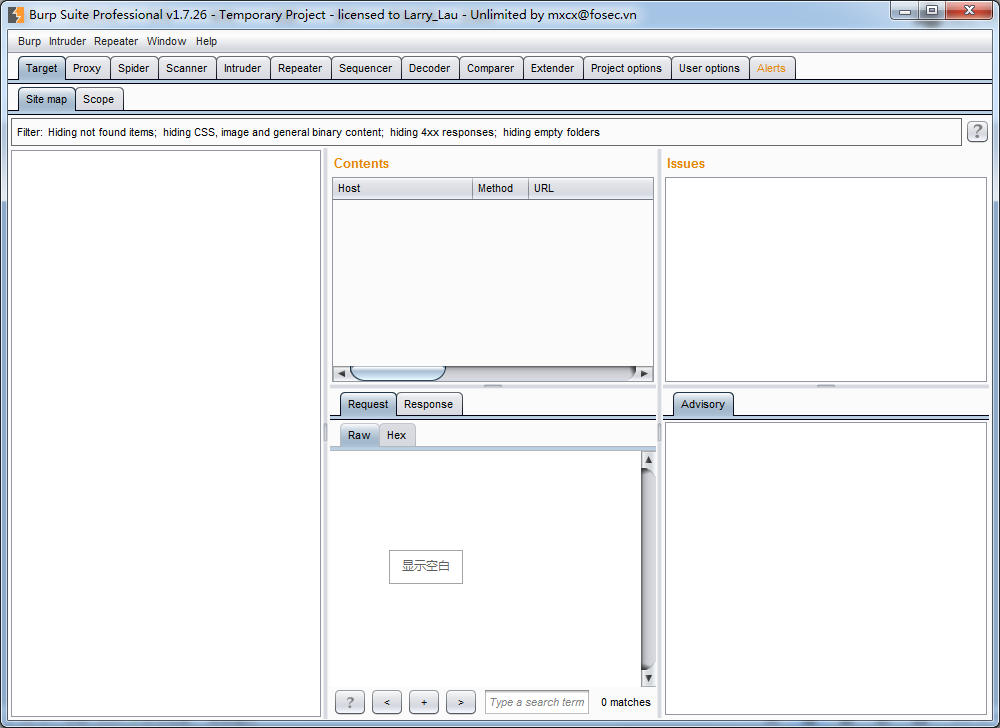Screen dimensions: 1000x728
Task: Close the Burp Suite window
Action: click(x=969, y=11)
